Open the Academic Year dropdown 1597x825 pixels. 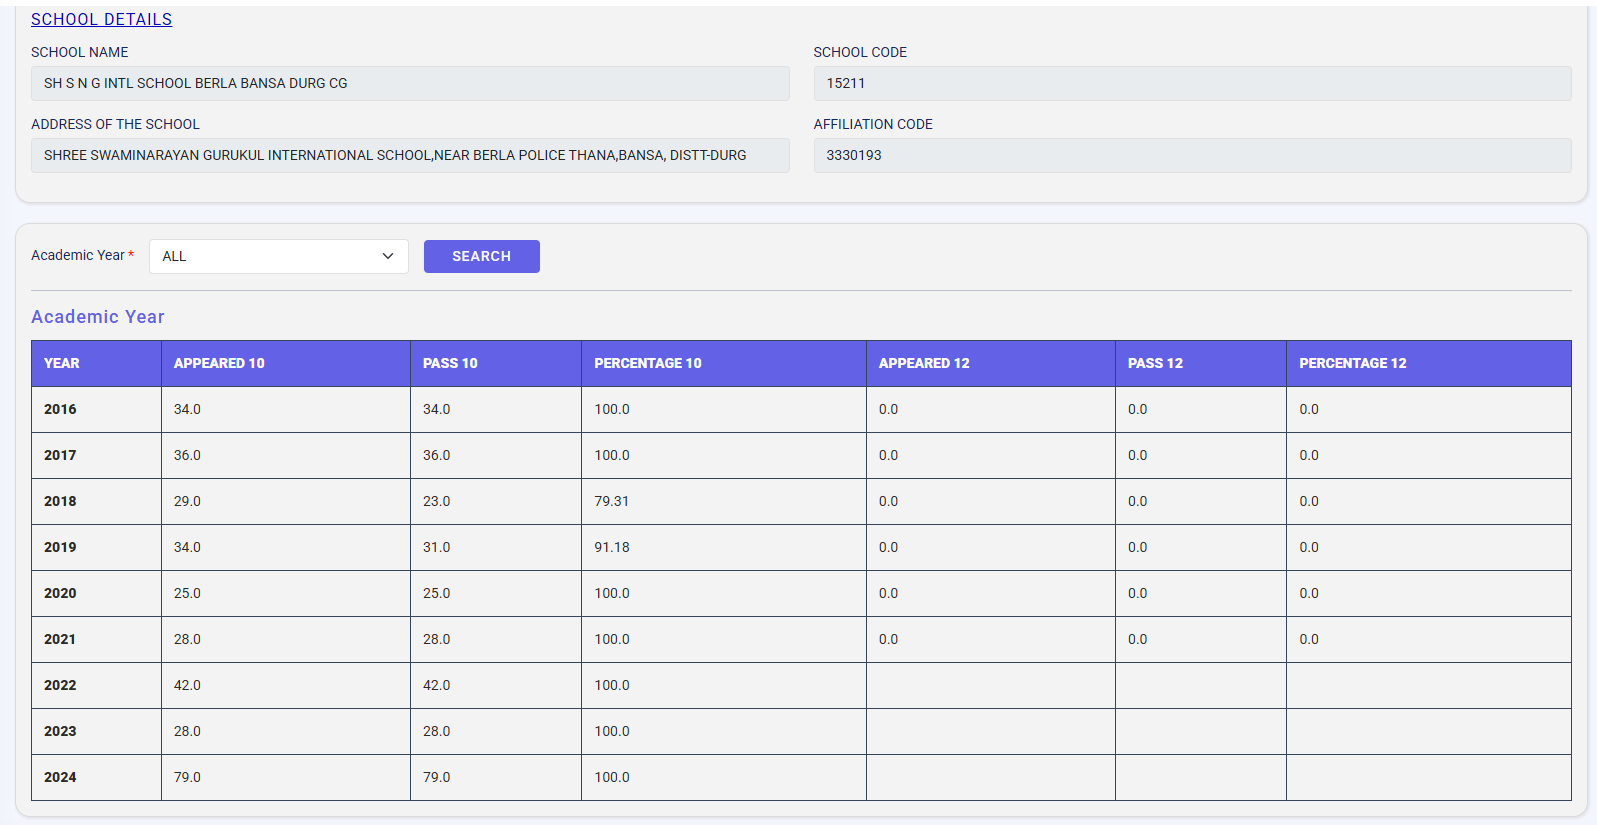(278, 256)
